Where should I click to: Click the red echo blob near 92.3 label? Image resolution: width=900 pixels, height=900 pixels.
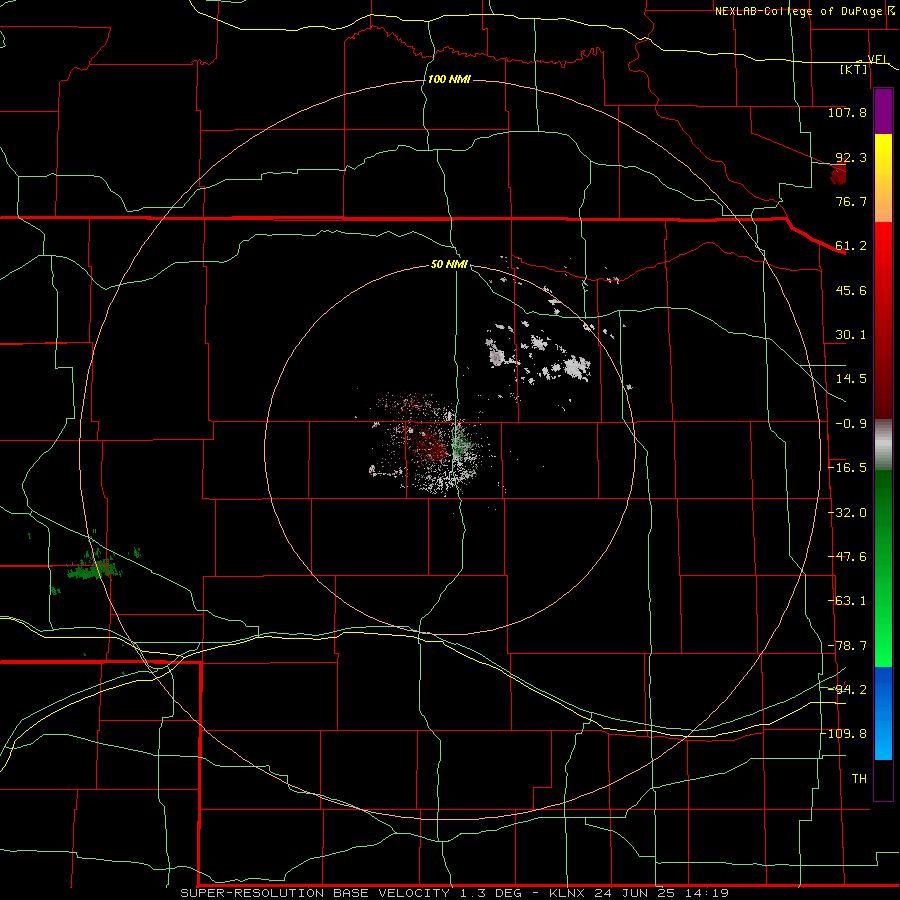839,174
